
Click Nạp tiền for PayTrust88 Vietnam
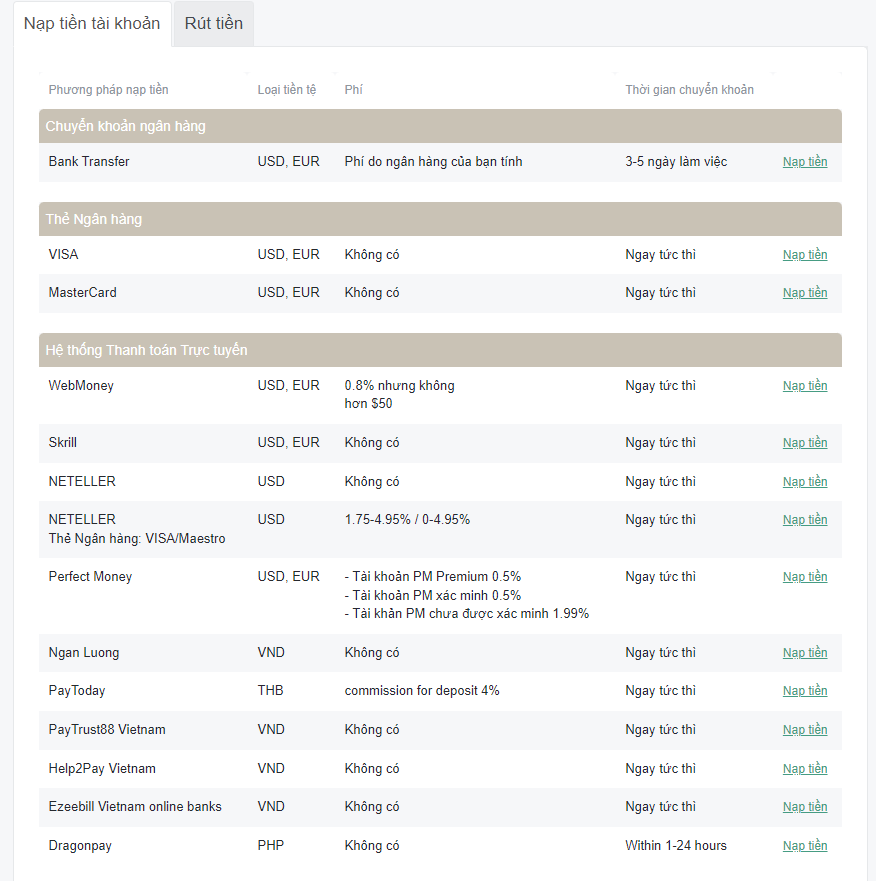(805, 729)
